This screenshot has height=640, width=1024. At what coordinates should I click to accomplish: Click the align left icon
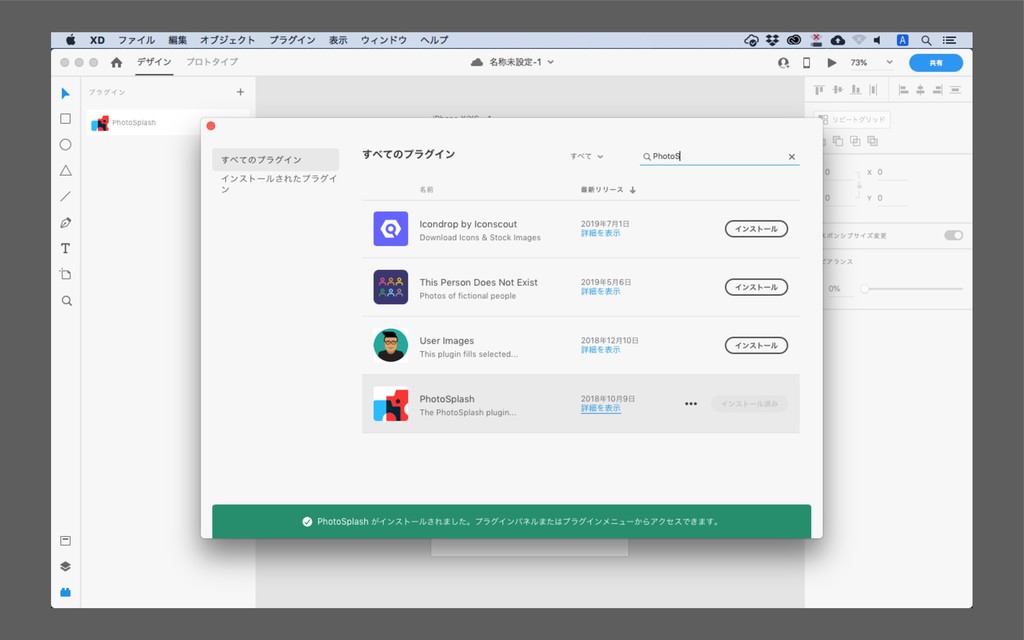pyautogui.click(x=904, y=89)
